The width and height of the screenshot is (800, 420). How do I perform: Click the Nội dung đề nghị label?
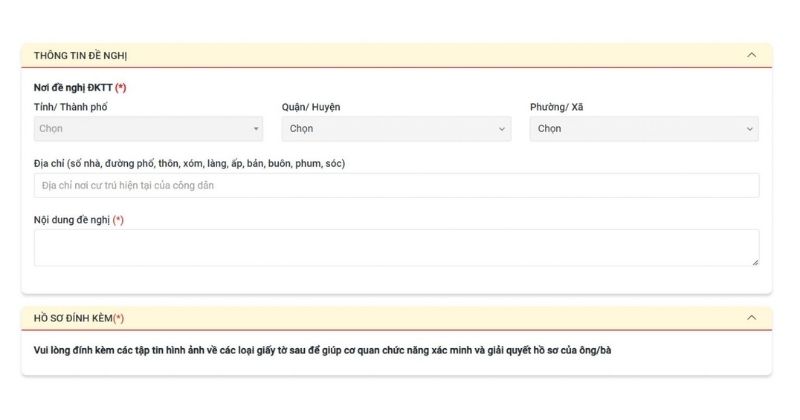tap(78, 220)
